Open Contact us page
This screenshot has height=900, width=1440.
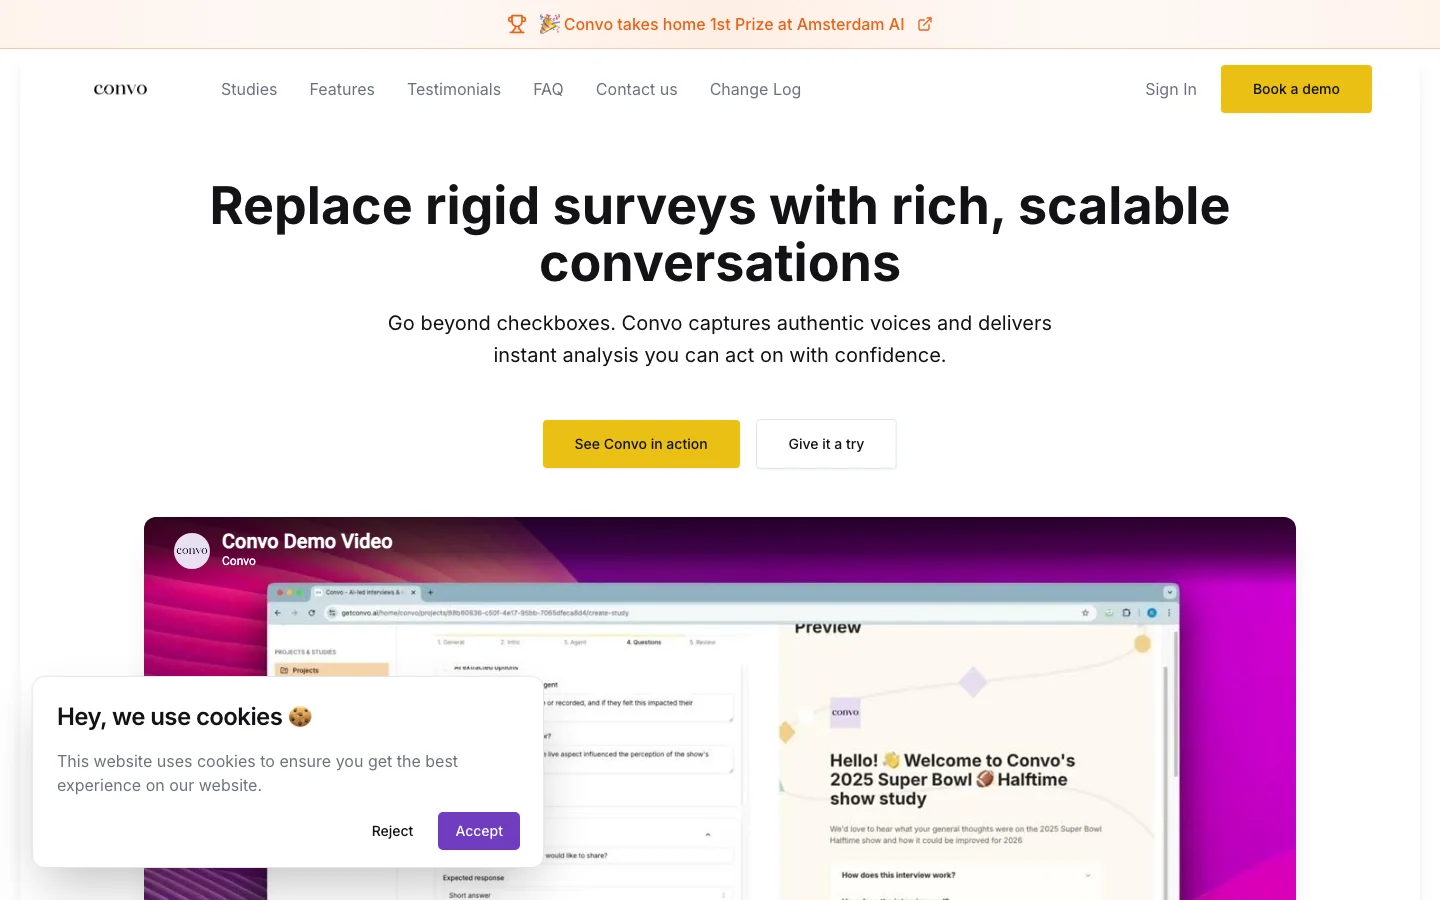click(x=637, y=89)
